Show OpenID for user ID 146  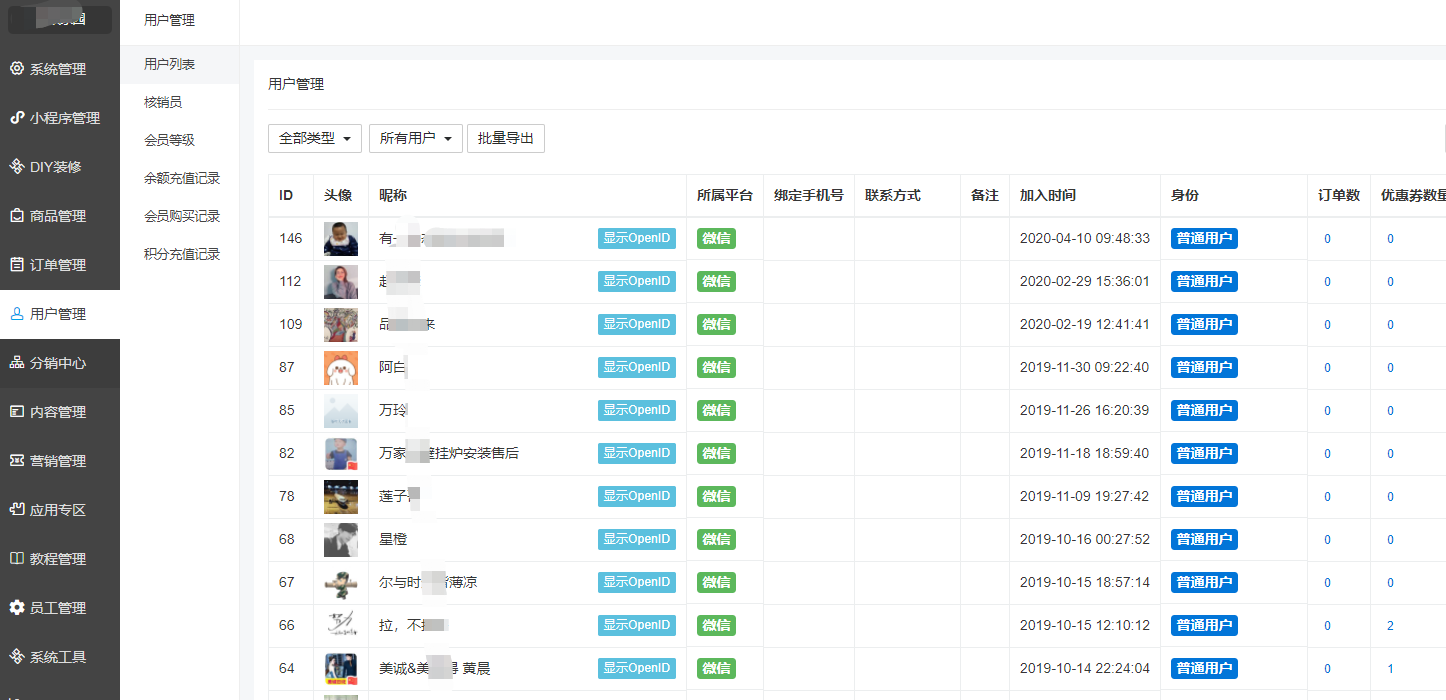pos(636,239)
